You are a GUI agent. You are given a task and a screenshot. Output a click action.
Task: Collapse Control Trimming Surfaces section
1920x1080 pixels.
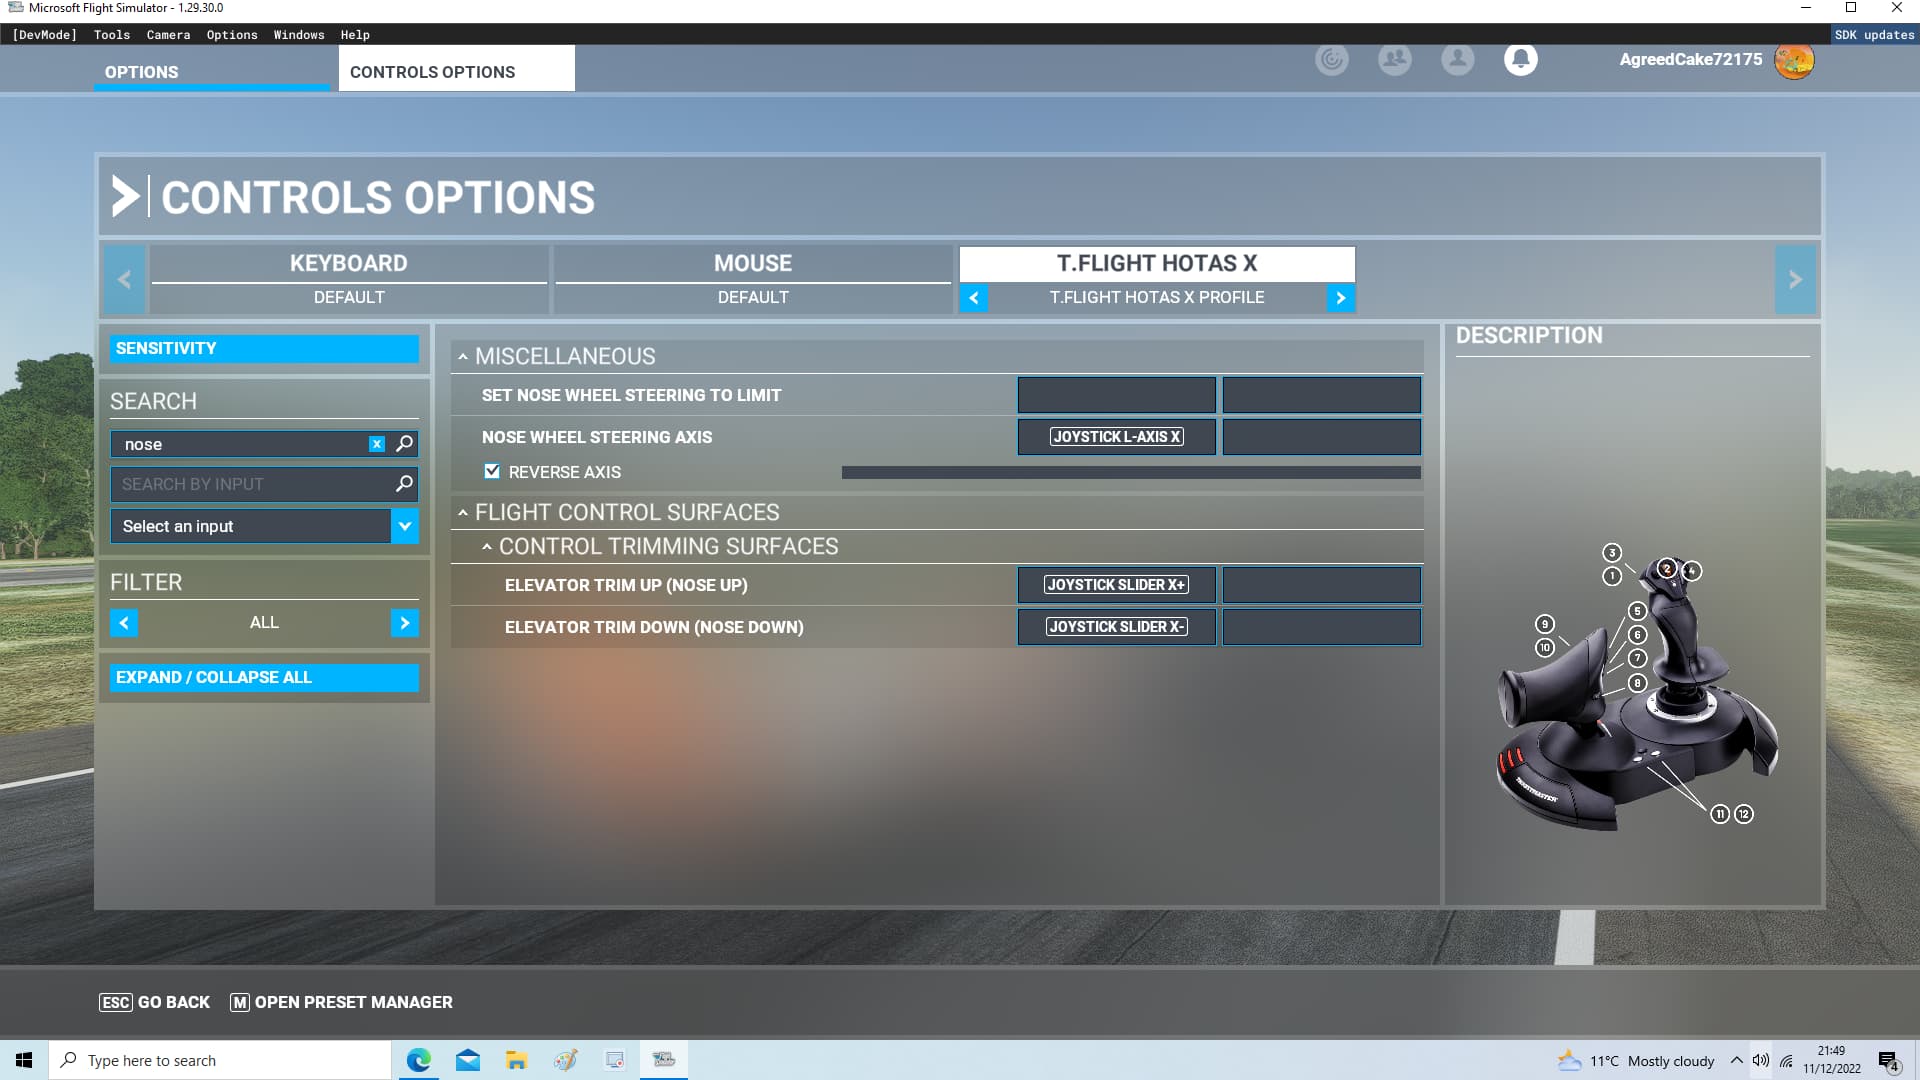pos(487,547)
